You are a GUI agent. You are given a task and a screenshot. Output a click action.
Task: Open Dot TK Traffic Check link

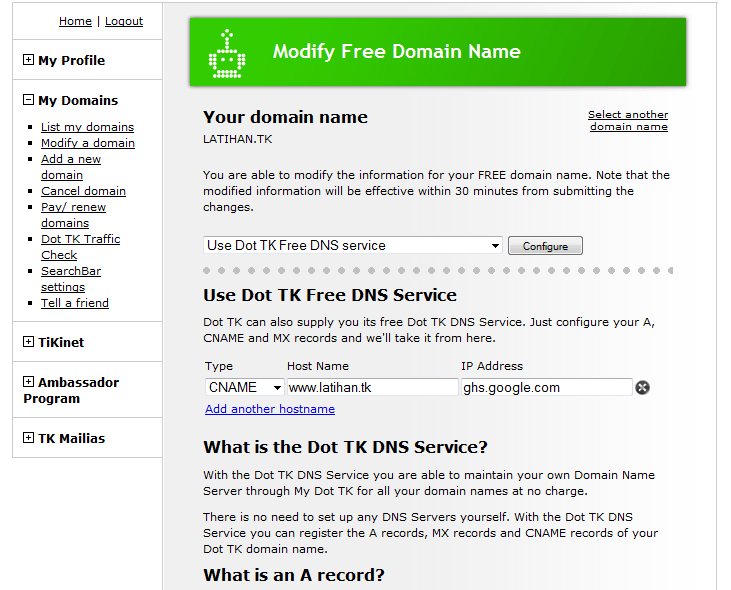pos(81,247)
